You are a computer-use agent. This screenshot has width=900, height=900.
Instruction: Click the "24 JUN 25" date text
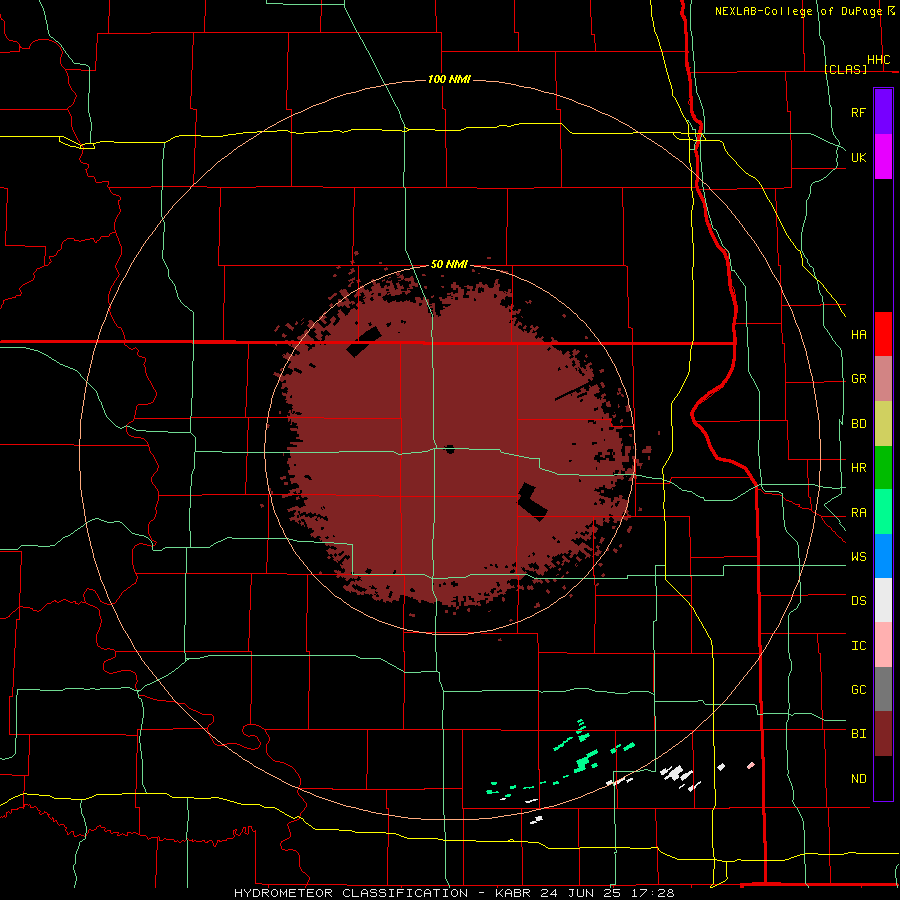581,893
